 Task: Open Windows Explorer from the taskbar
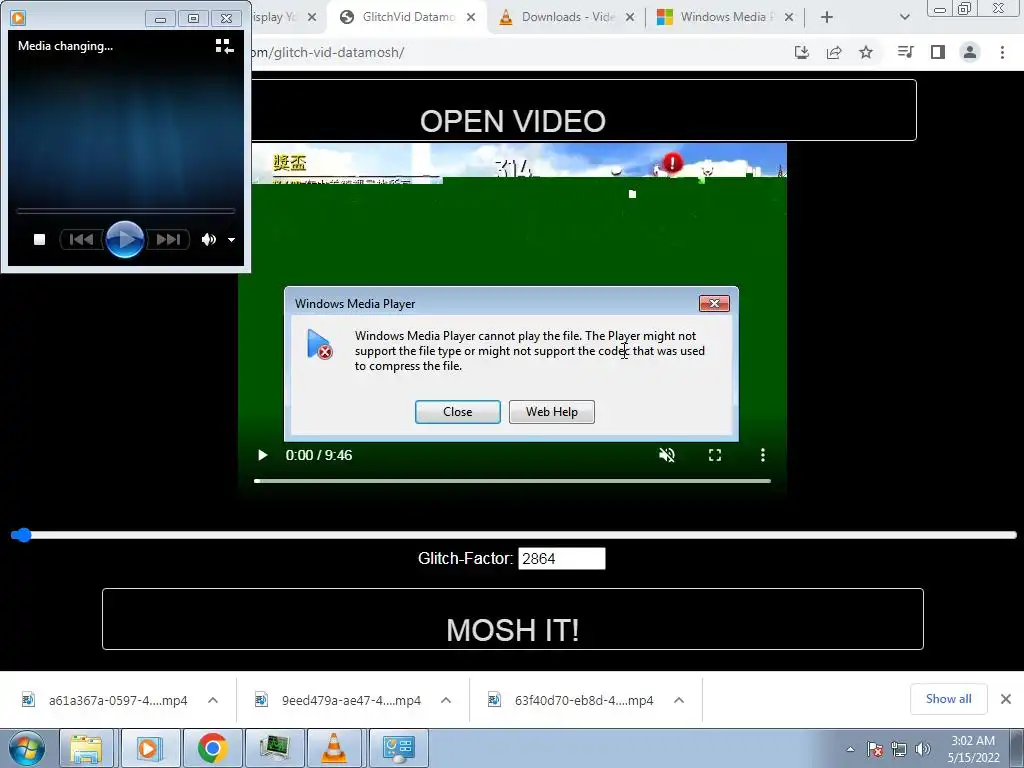pyautogui.click(x=86, y=748)
